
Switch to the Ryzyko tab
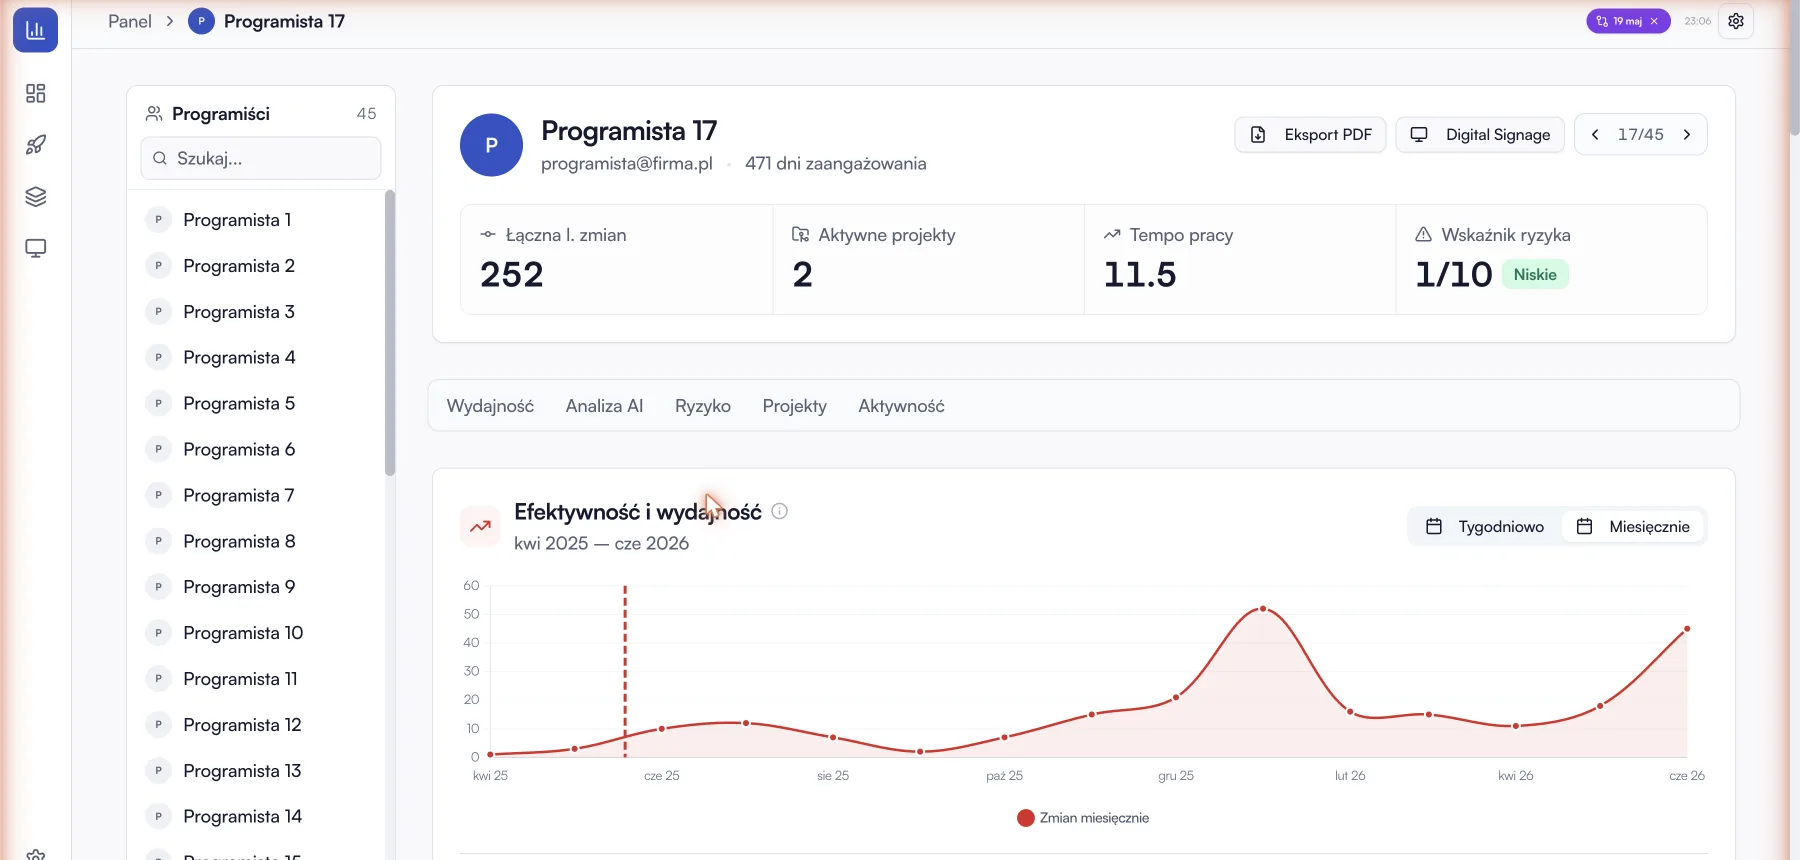tap(703, 406)
